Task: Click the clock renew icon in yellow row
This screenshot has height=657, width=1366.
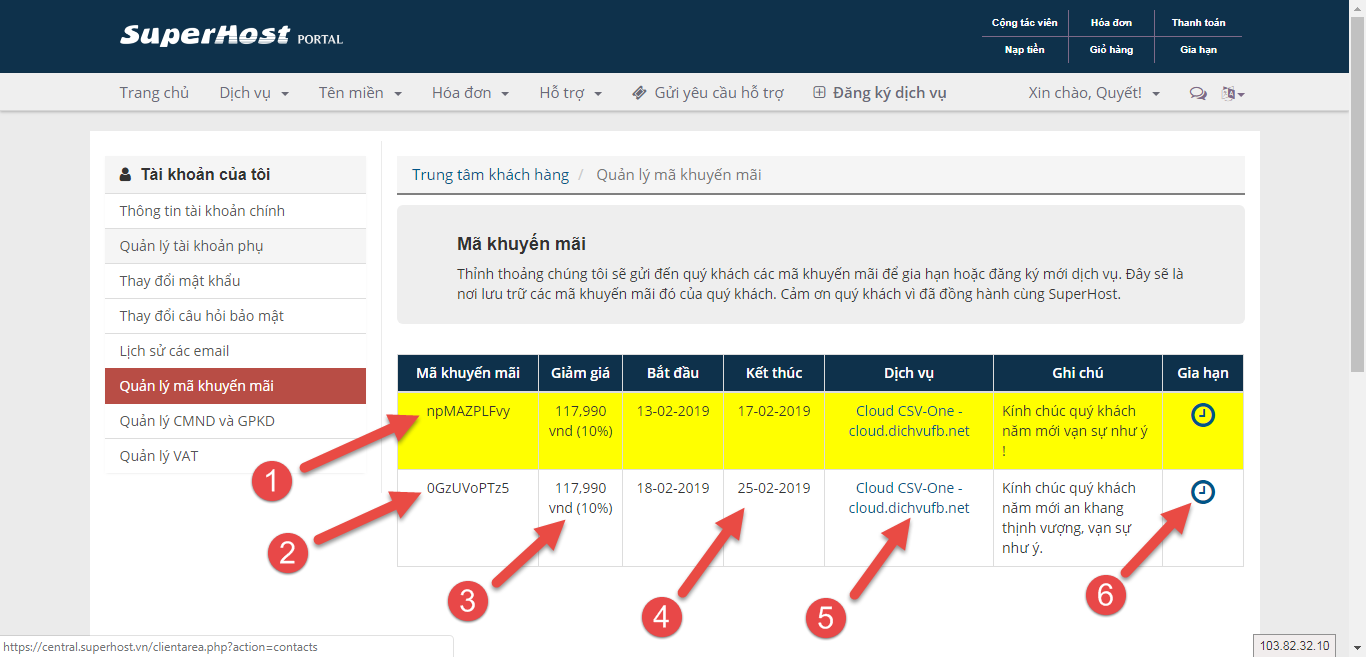Action: [1203, 415]
